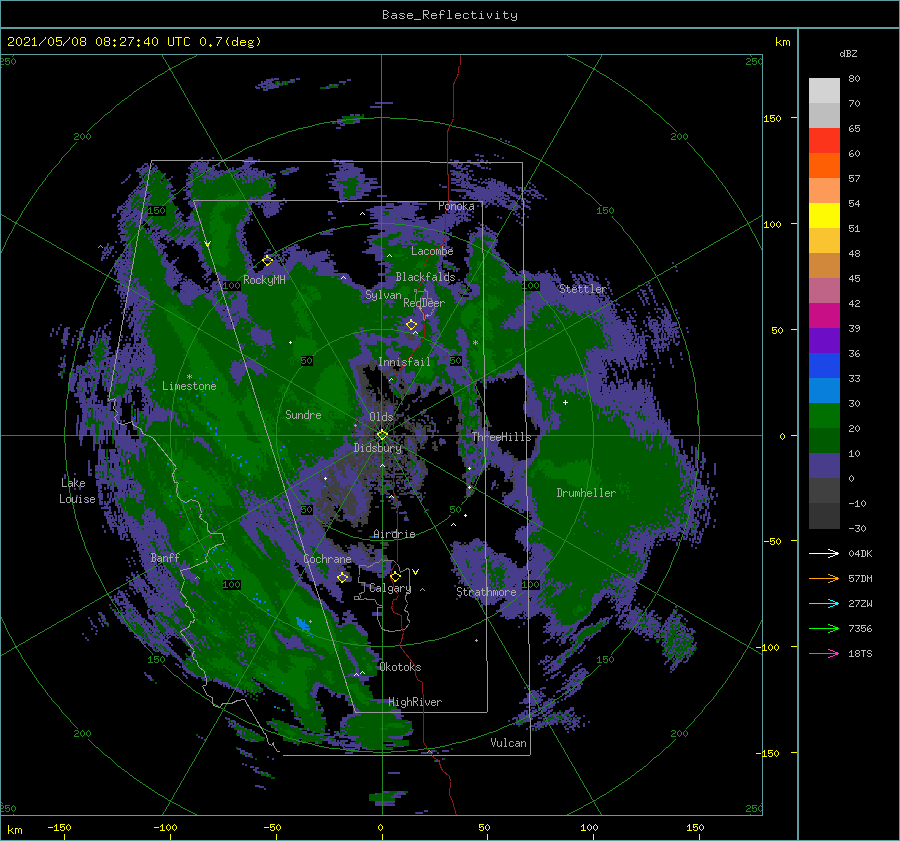Click the 18TS legend label
The image size is (900, 841).
pyautogui.click(x=860, y=653)
